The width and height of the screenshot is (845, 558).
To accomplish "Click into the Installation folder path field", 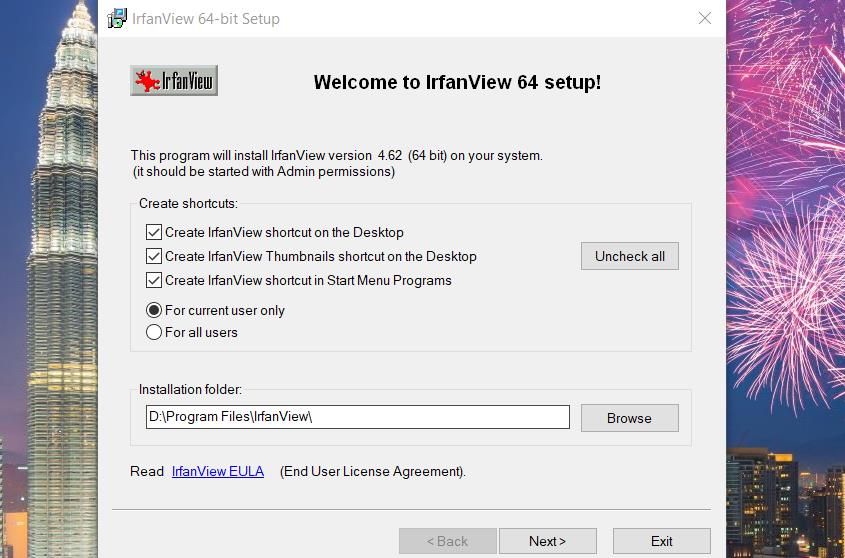I will click(x=358, y=417).
